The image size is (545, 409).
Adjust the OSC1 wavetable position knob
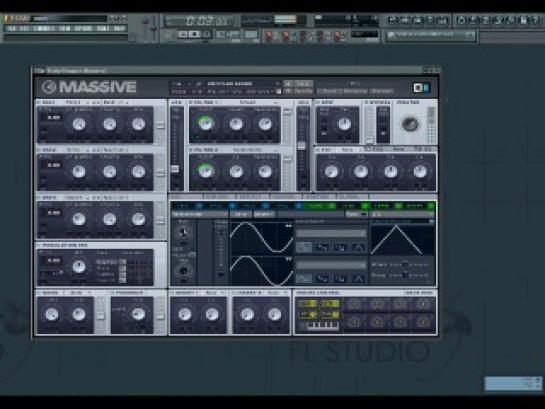tap(79, 124)
